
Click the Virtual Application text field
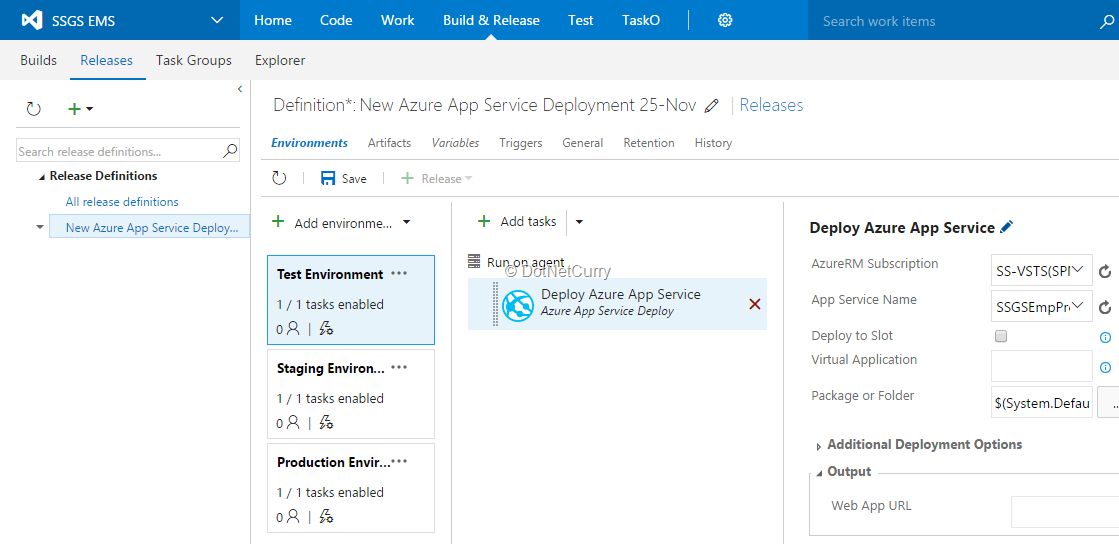click(1041, 366)
